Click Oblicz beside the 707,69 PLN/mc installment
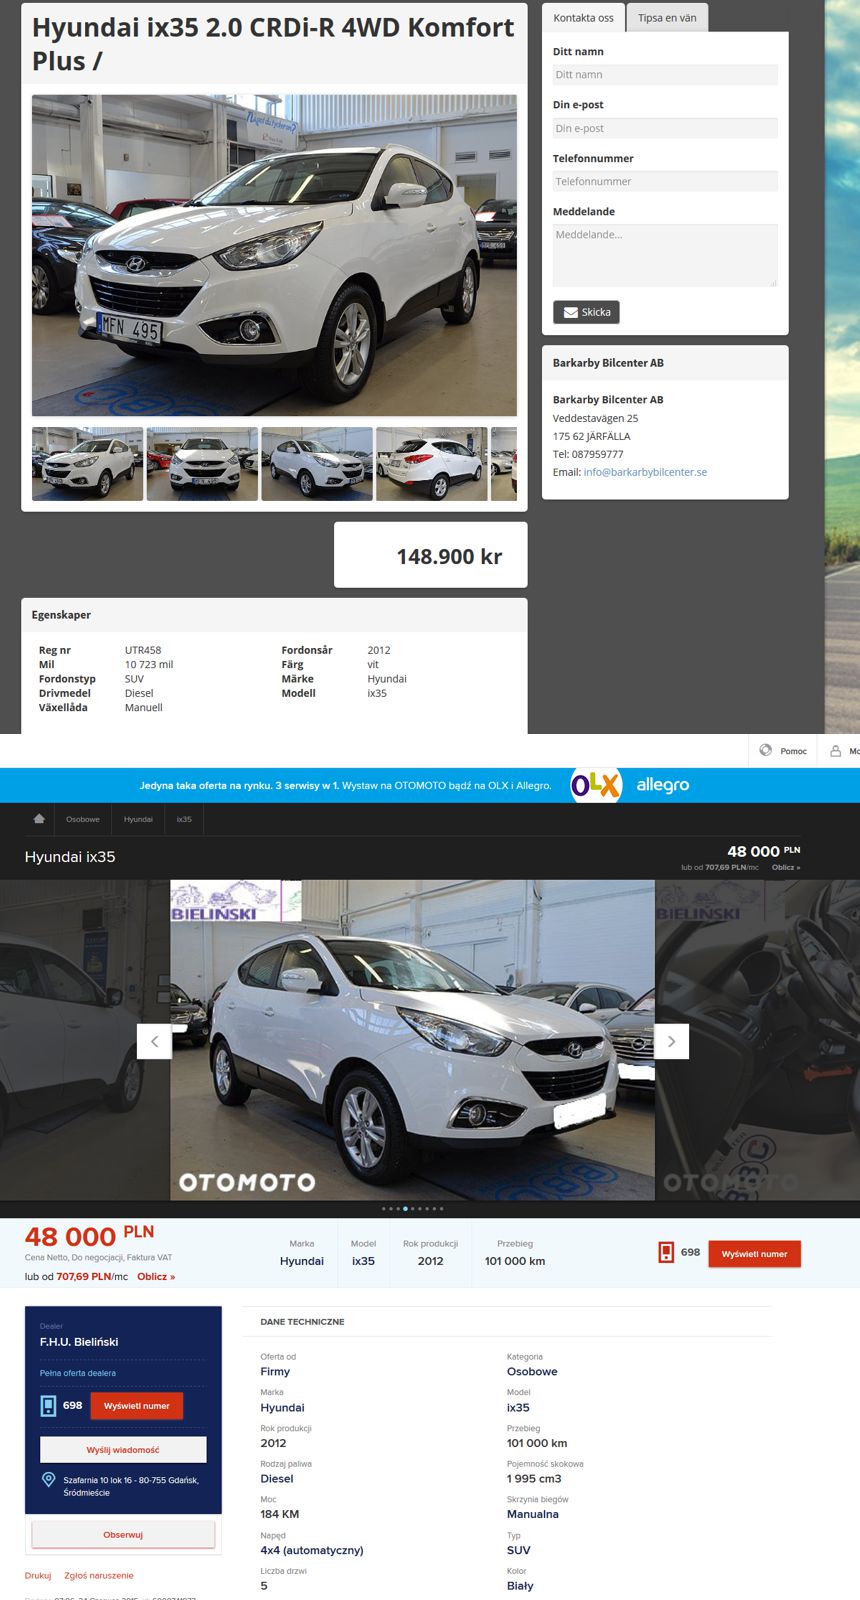Image resolution: width=860 pixels, height=1600 pixels. [156, 1277]
